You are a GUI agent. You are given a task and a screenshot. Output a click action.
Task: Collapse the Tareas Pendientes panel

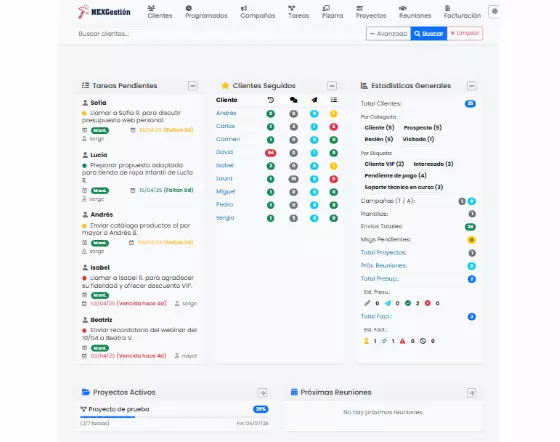(192, 86)
